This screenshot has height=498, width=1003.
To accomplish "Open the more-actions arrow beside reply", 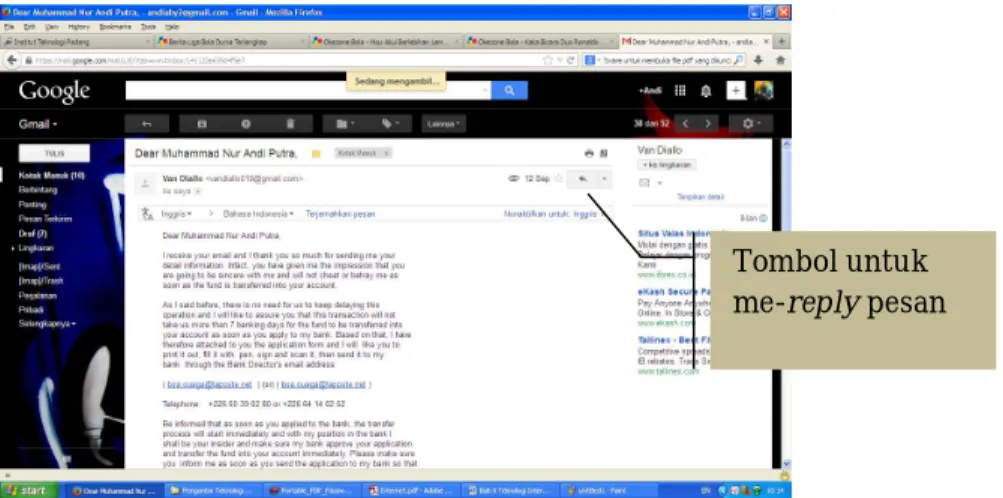I will tap(605, 179).
